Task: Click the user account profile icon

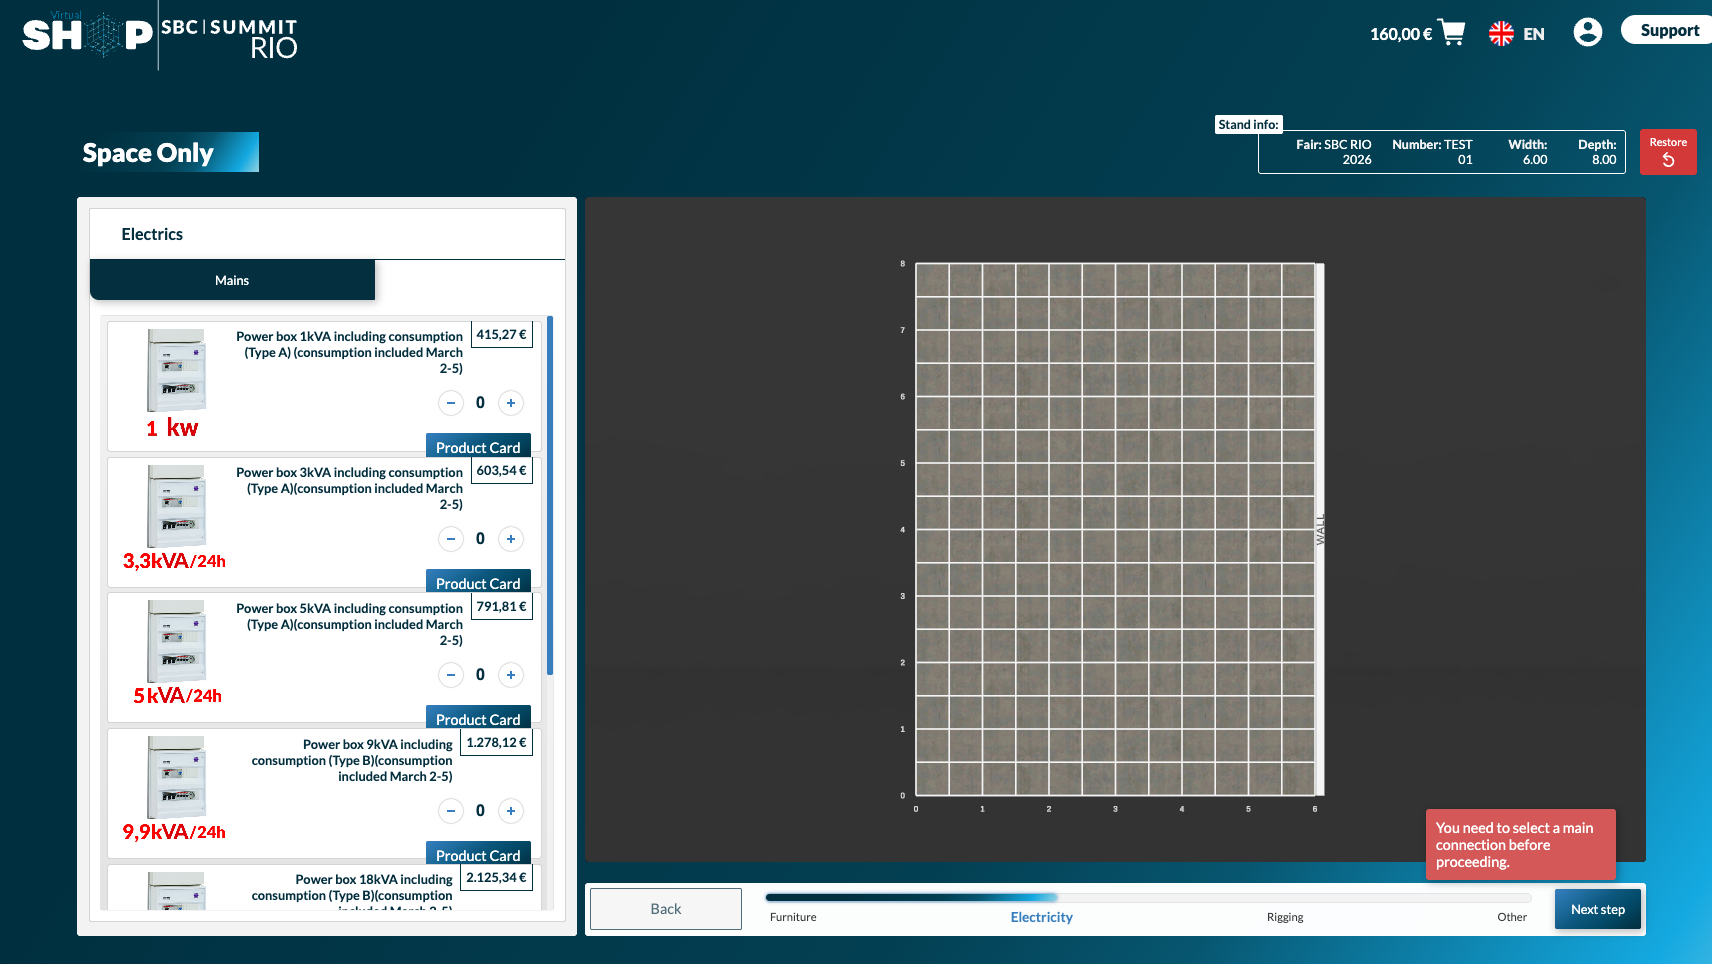Action: click(1587, 32)
